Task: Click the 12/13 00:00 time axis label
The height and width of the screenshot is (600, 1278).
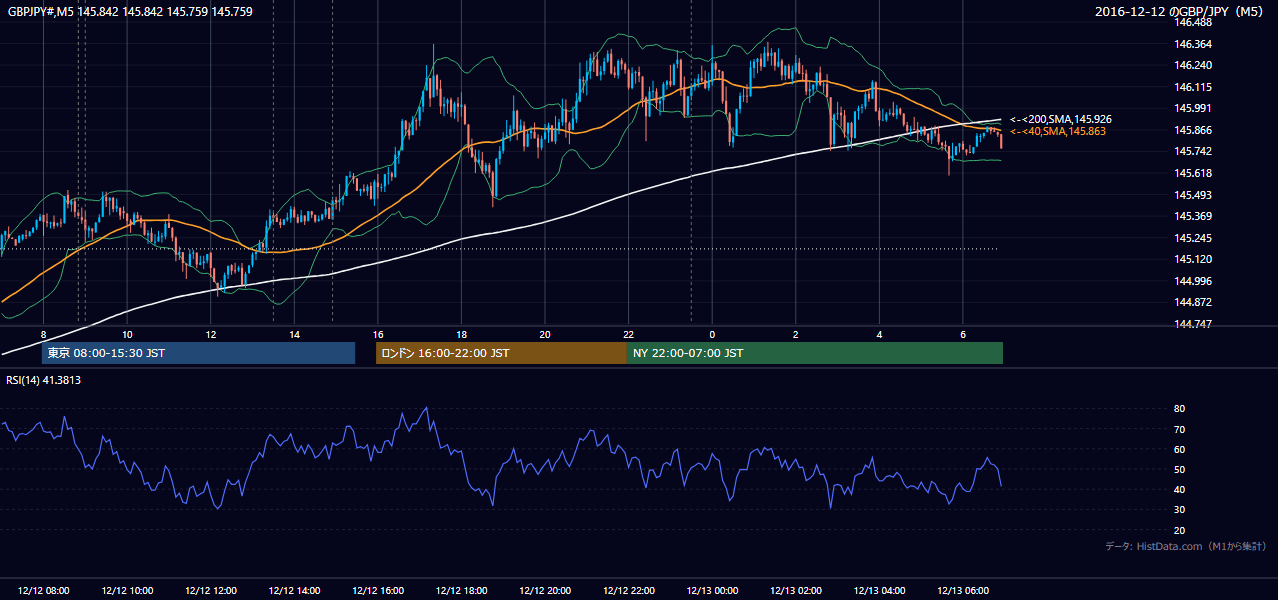Action: pyautogui.click(x=713, y=590)
